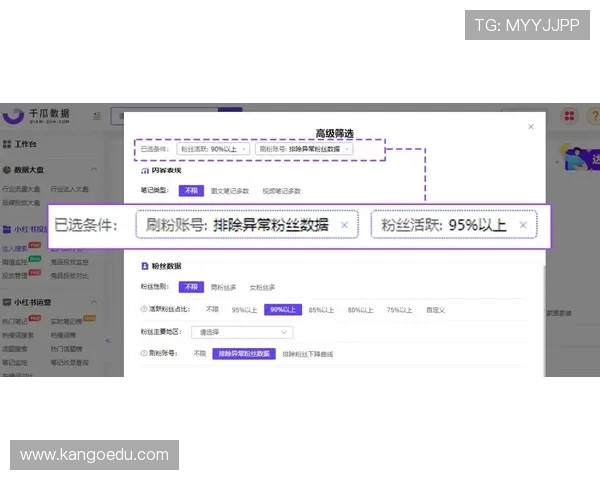Open 竞品投放监控 in sidebar
Viewport: 600px width, 480px height.
point(69,262)
